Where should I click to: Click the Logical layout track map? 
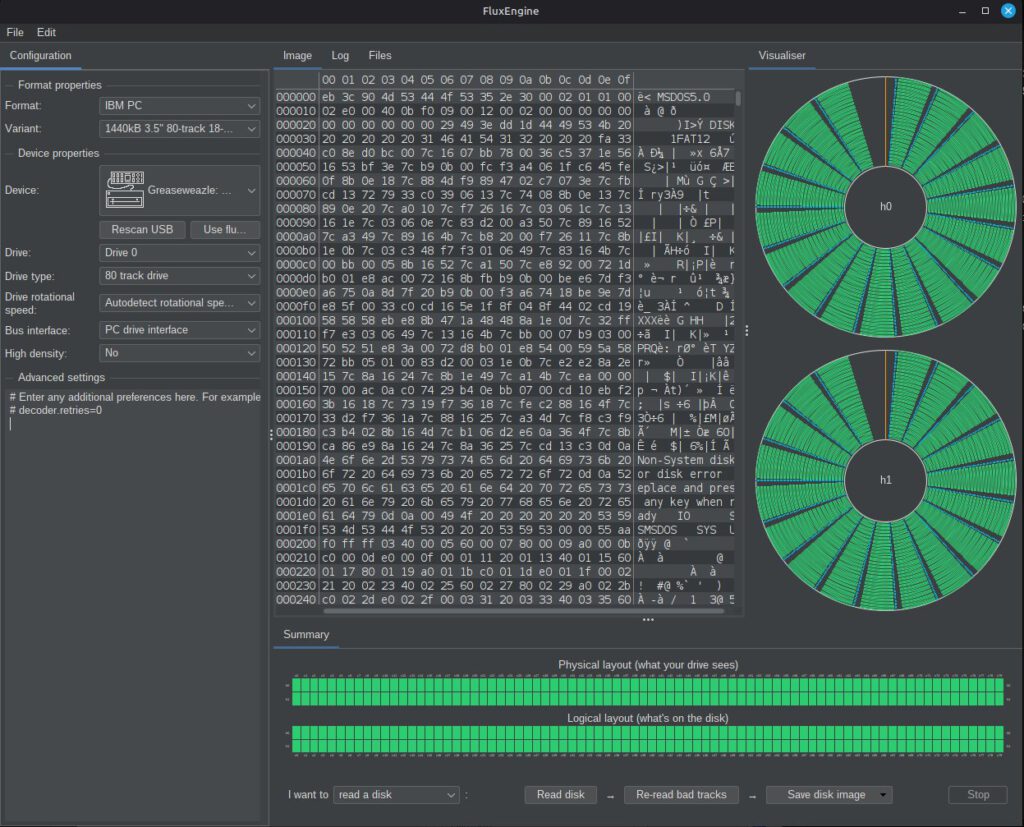[647, 739]
